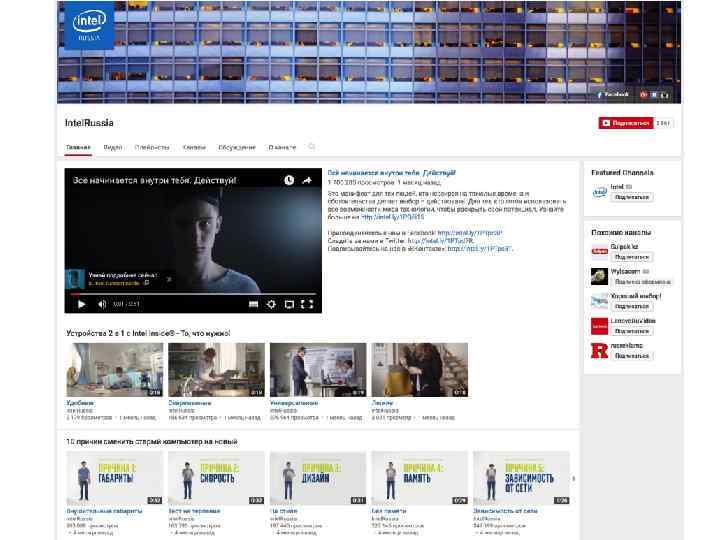The height and width of the screenshot is (540, 720).
Task: Open the Twitter URL in description
Action: [440, 241]
